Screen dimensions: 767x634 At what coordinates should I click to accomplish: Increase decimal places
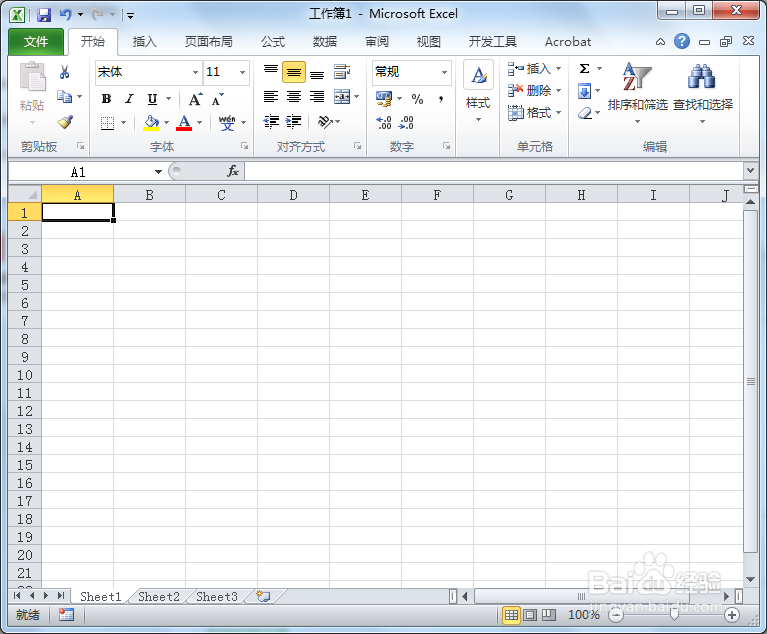384,122
